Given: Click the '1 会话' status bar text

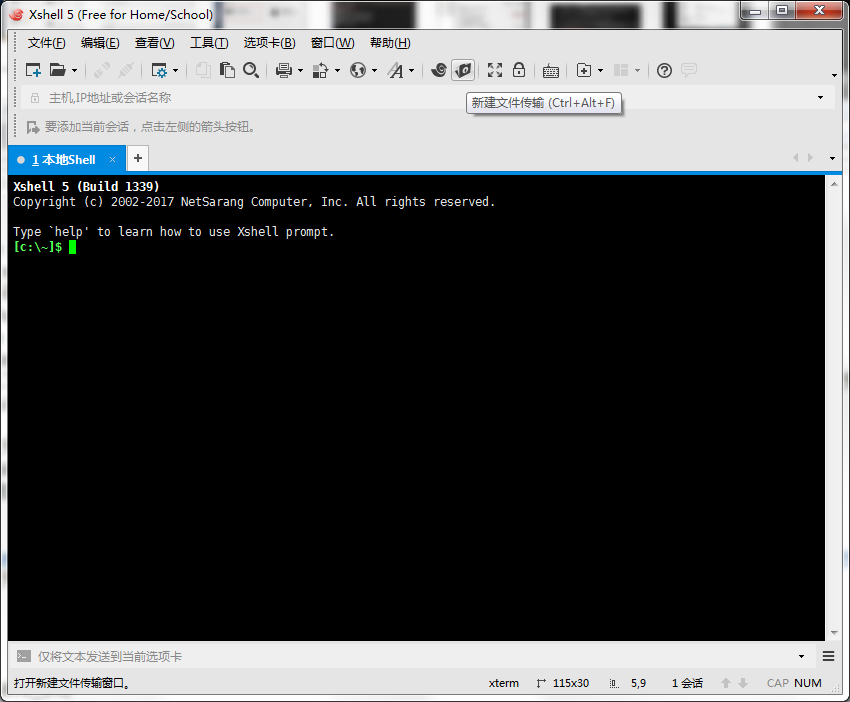Looking at the screenshot, I should (687, 683).
